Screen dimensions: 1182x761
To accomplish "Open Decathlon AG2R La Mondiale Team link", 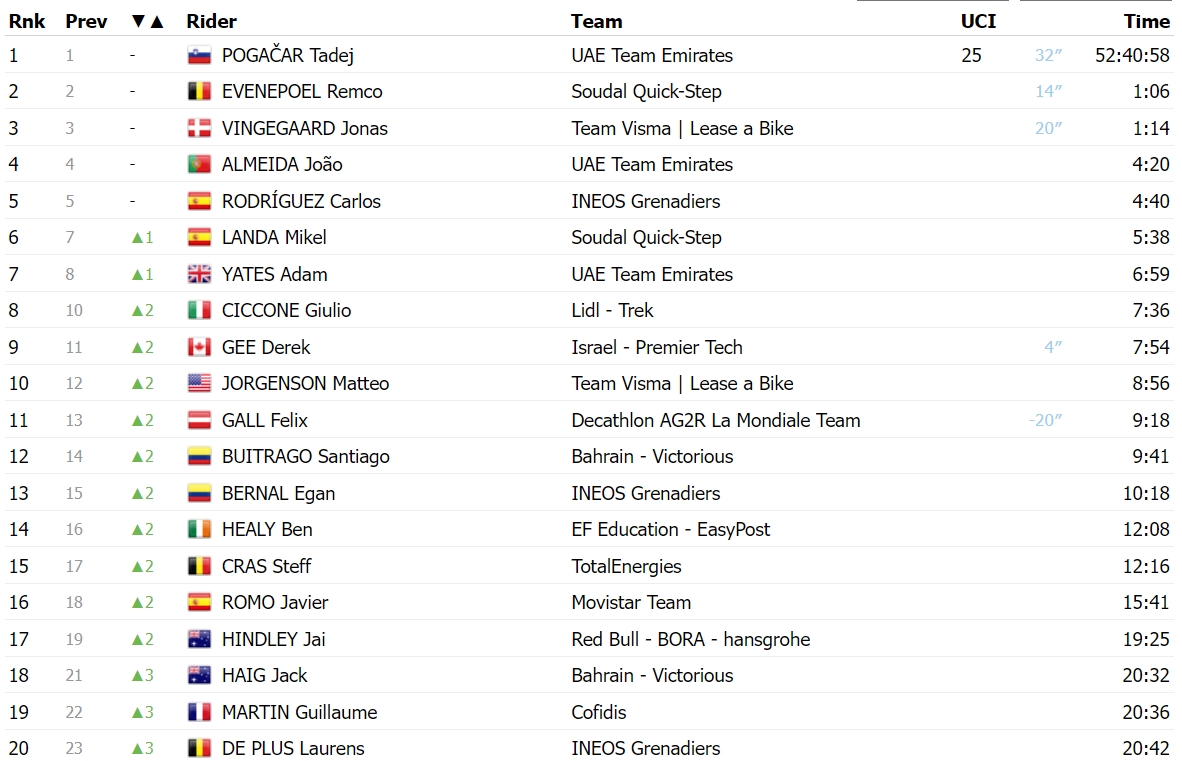I will click(715, 420).
